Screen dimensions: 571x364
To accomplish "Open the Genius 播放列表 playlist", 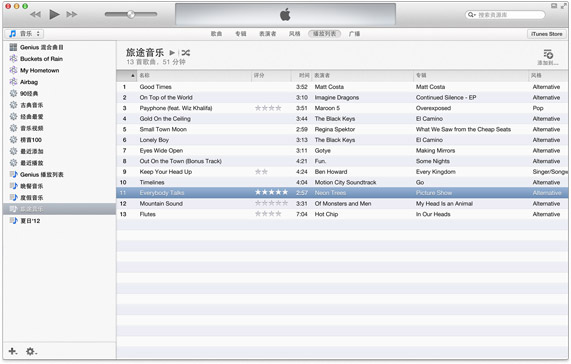I will click(x=59, y=175).
